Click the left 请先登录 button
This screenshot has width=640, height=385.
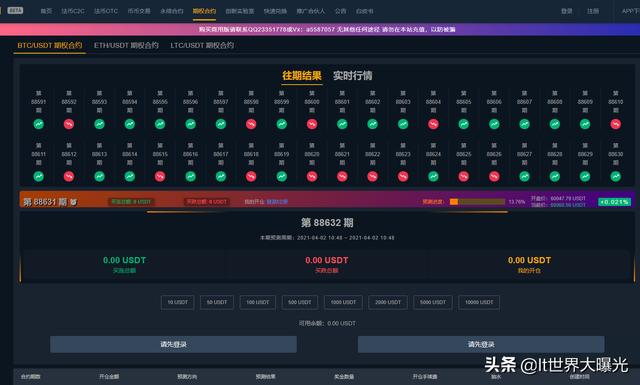(x=173, y=345)
